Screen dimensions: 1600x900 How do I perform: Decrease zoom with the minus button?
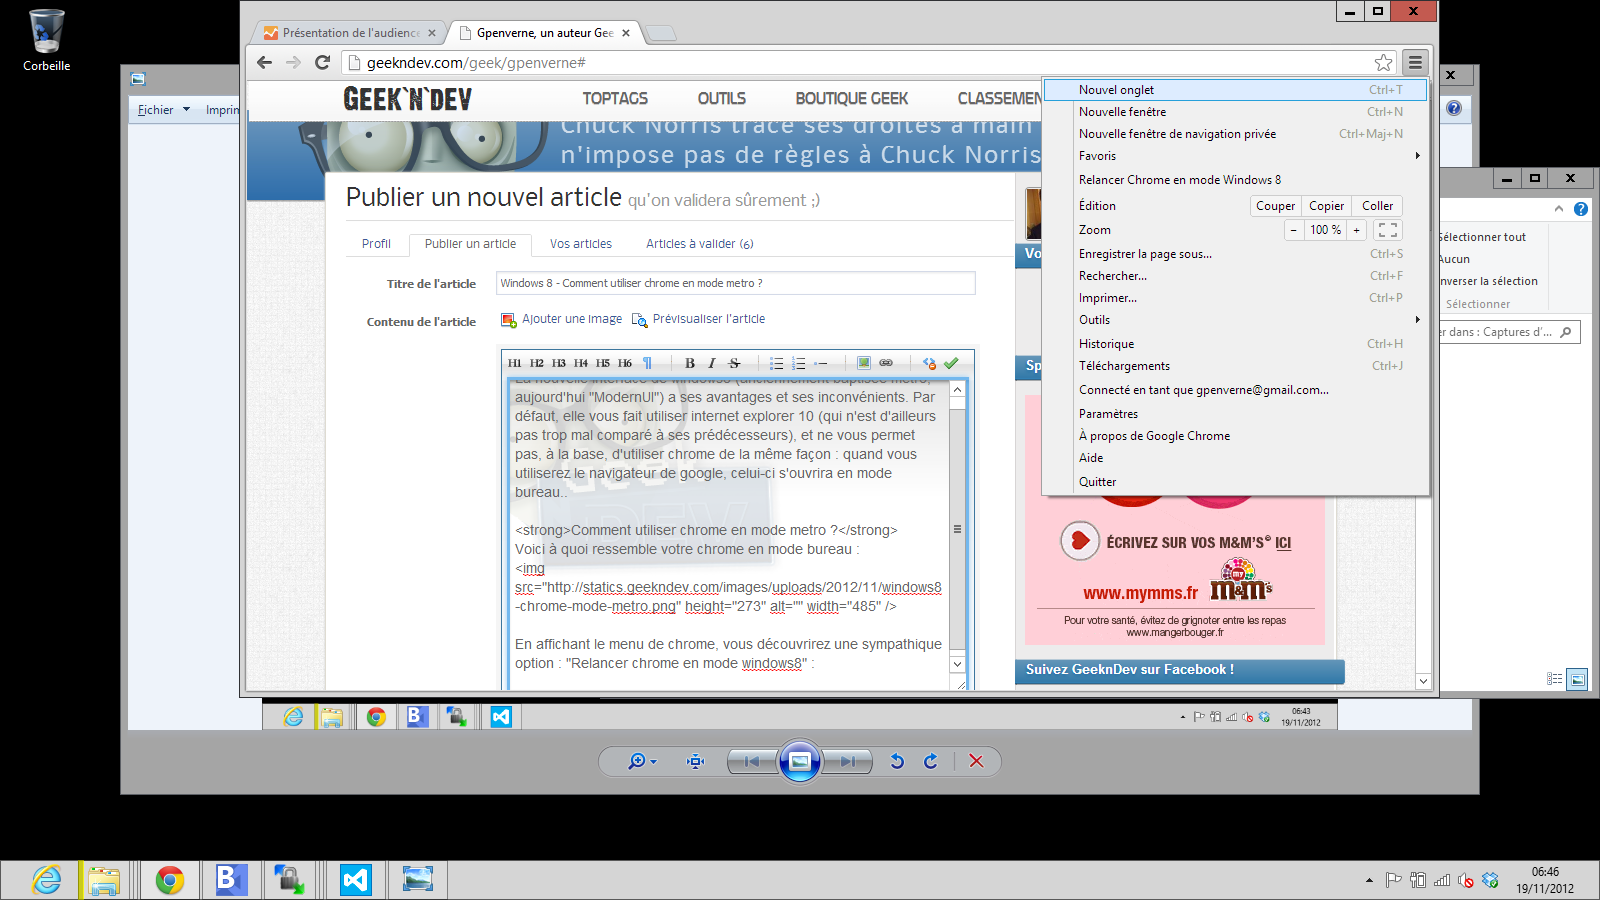[x=1293, y=230]
